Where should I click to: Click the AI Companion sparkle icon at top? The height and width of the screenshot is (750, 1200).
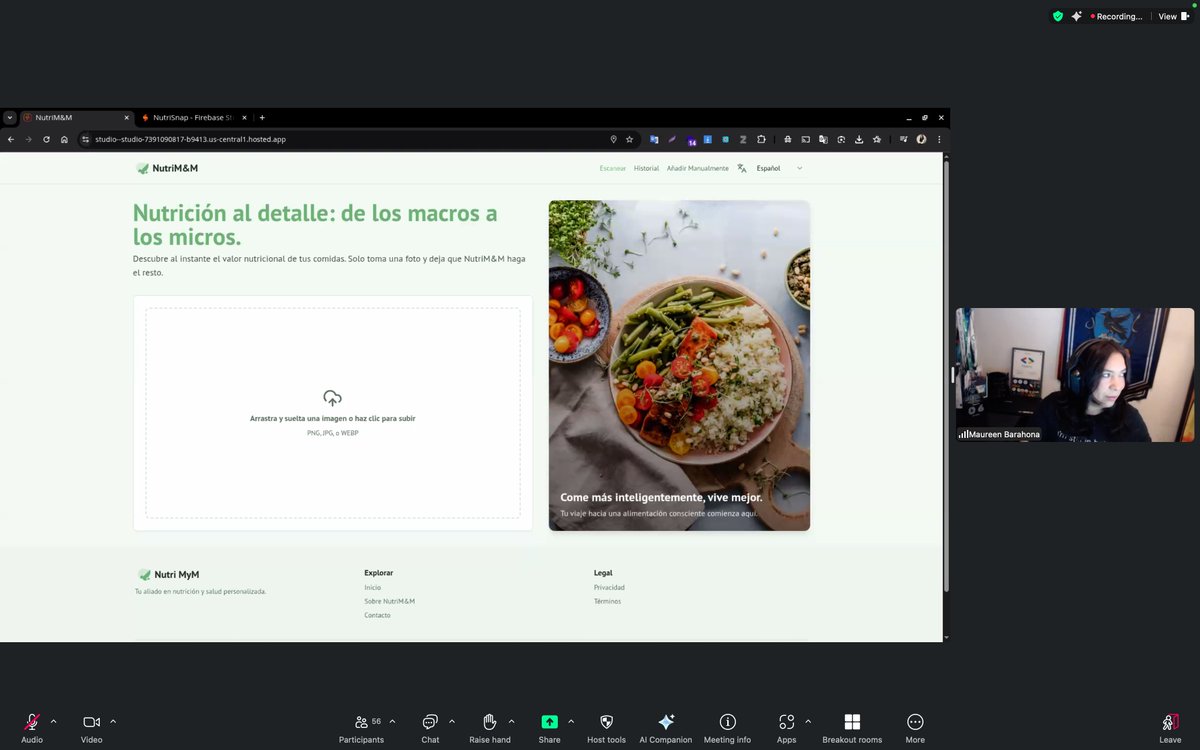tap(1077, 16)
